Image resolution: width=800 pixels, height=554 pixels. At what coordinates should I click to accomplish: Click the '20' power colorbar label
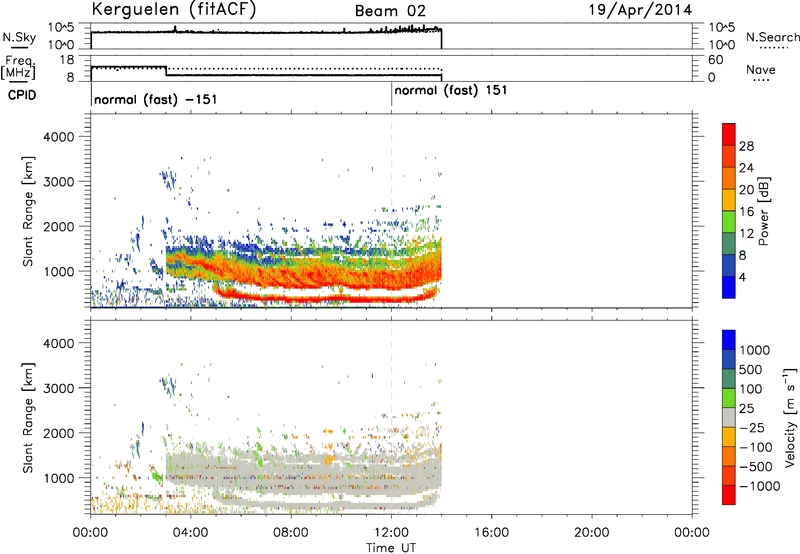click(746, 190)
